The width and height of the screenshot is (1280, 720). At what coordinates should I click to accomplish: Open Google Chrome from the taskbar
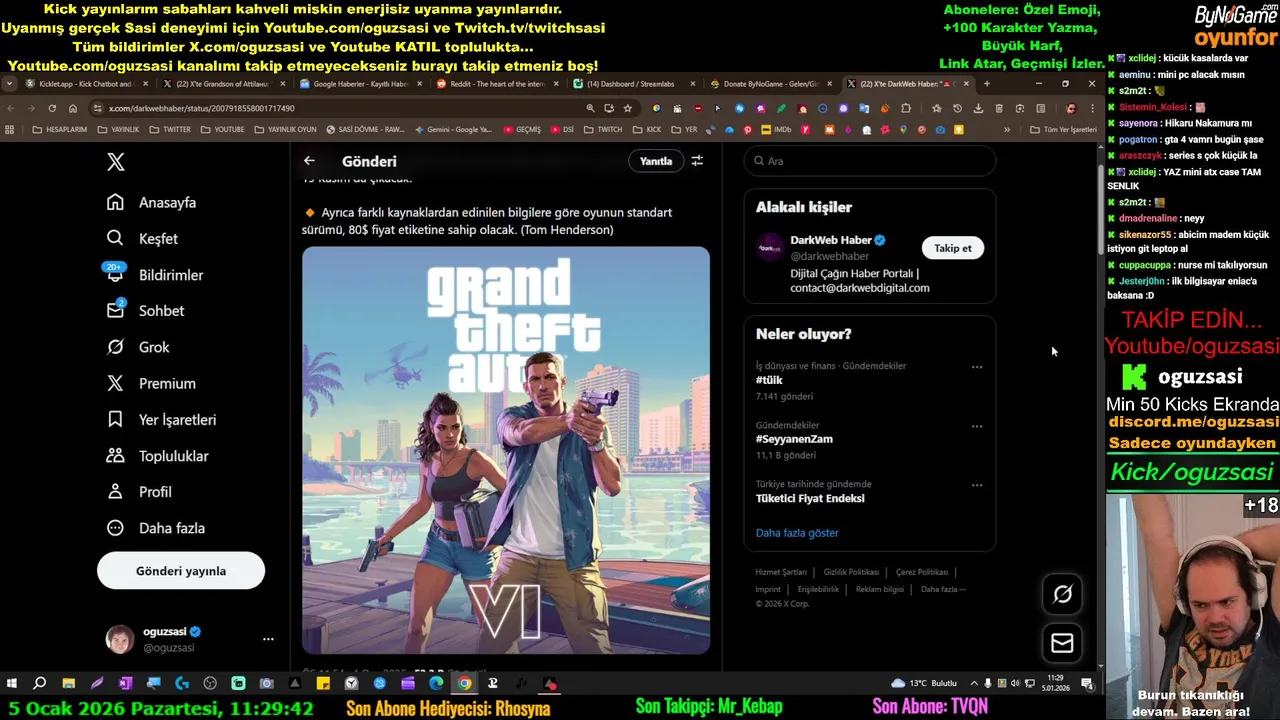[464, 683]
